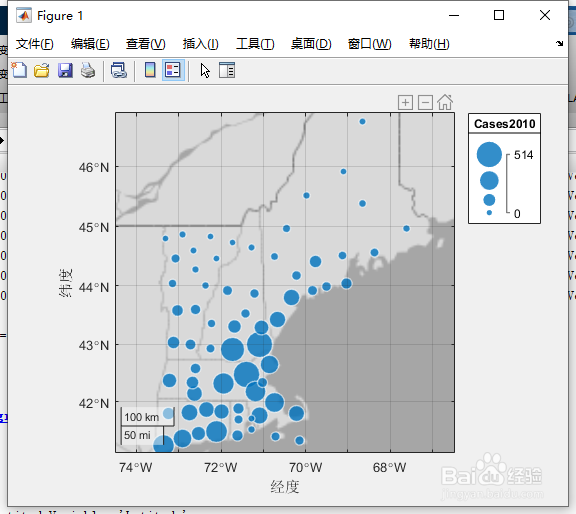Maximize the Figure 1 window
Screen dimensions: 576x514
tap(498, 15)
